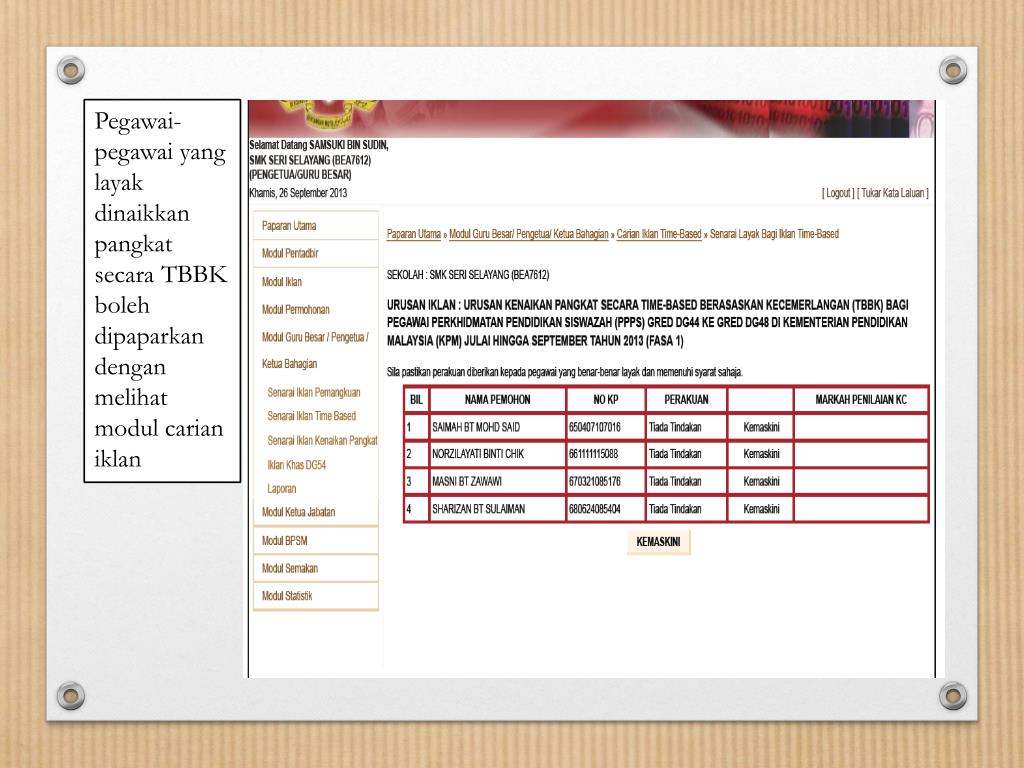Click NO KP column header

[605, 400]
